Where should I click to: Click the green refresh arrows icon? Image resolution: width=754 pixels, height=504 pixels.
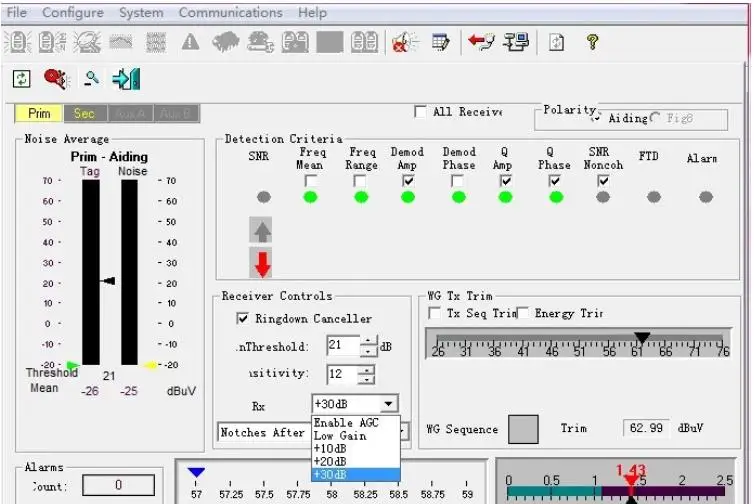(x=21, y=79)
